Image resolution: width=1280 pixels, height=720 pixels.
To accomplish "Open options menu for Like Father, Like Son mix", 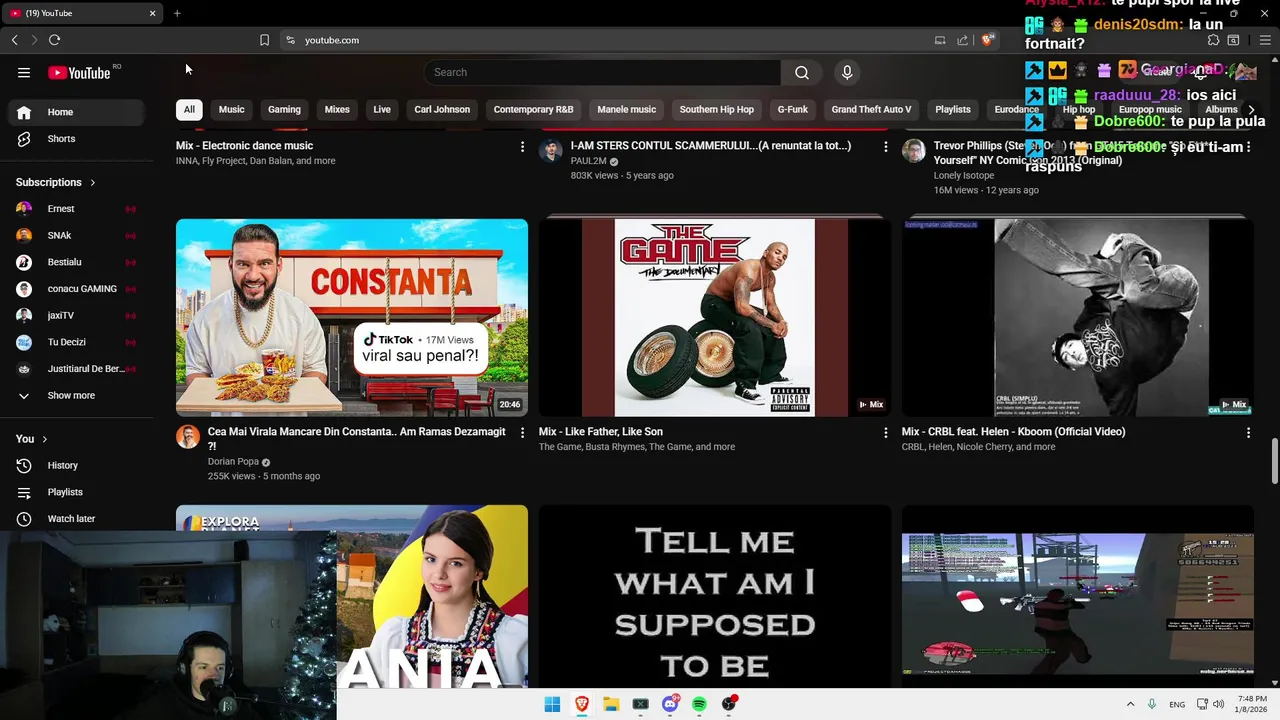I will coord(885,433).
